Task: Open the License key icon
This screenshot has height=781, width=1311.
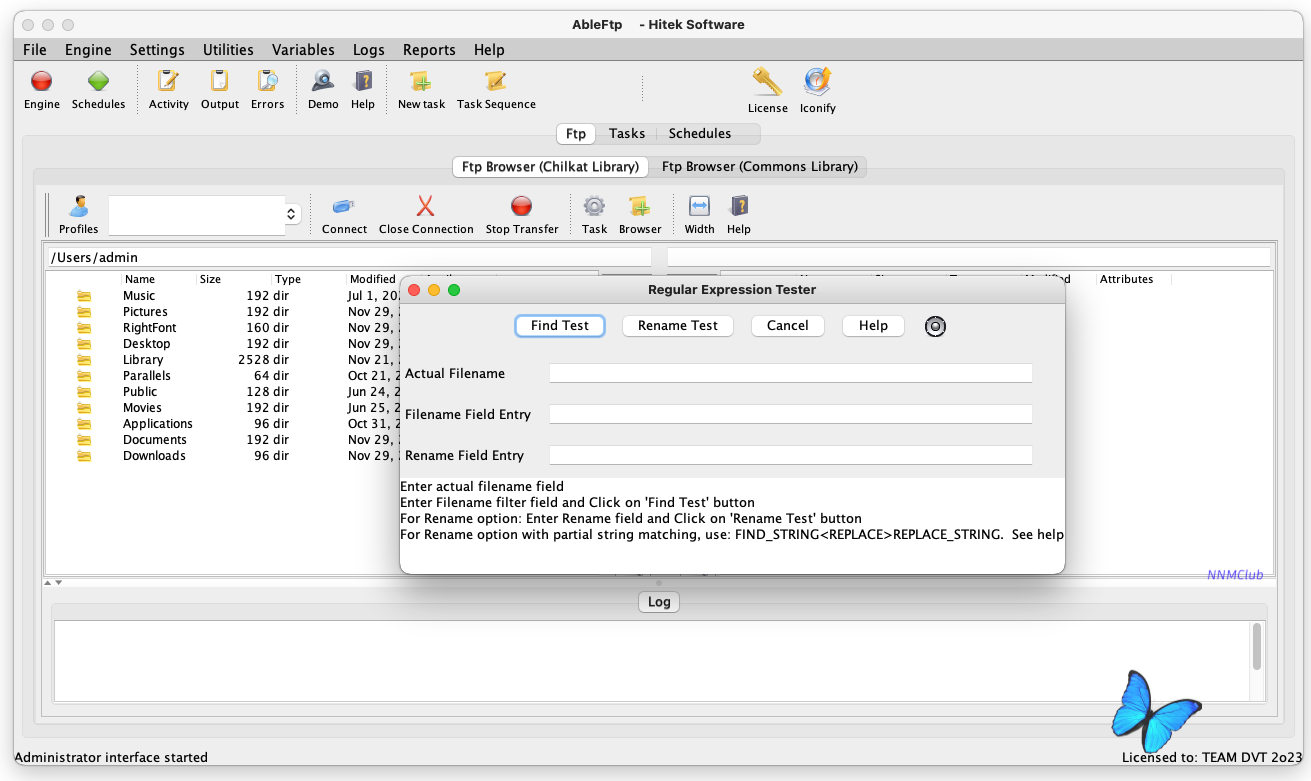Action: coord(767,82)
